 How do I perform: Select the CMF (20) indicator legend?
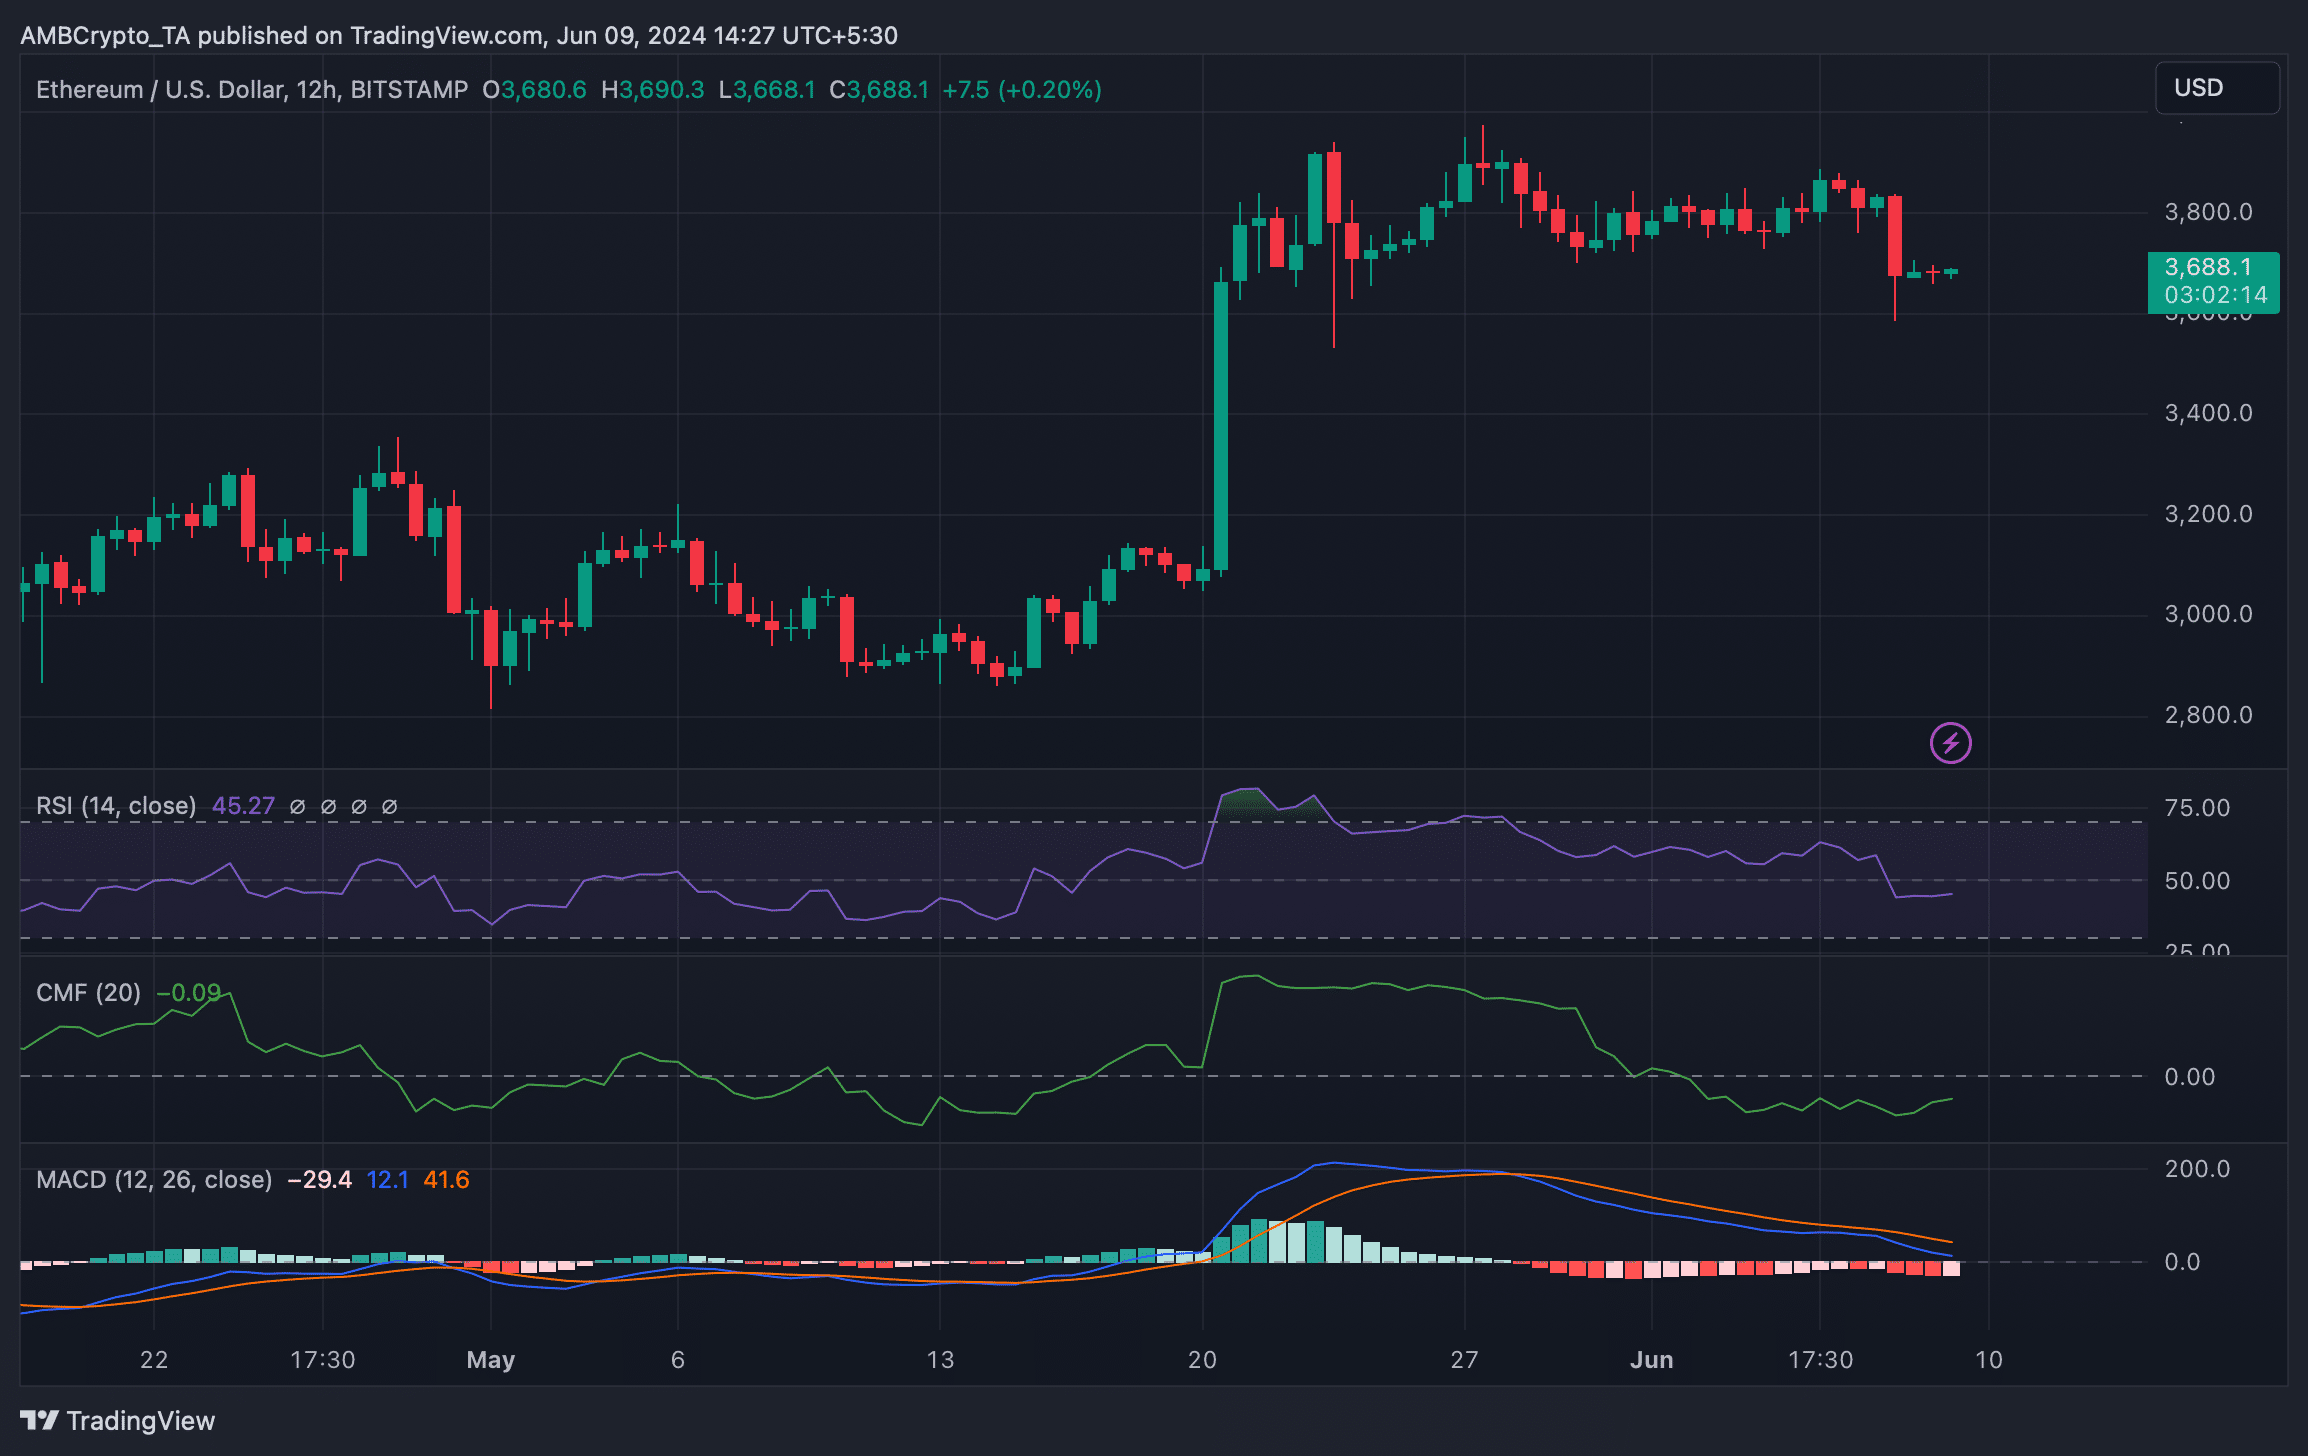pyautogui.click(x=88, y=993)
